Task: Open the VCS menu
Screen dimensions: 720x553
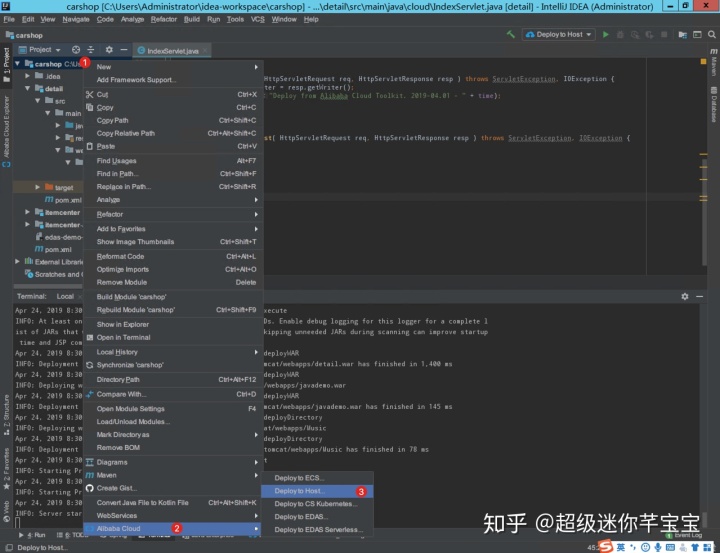Action: point(257,19)
